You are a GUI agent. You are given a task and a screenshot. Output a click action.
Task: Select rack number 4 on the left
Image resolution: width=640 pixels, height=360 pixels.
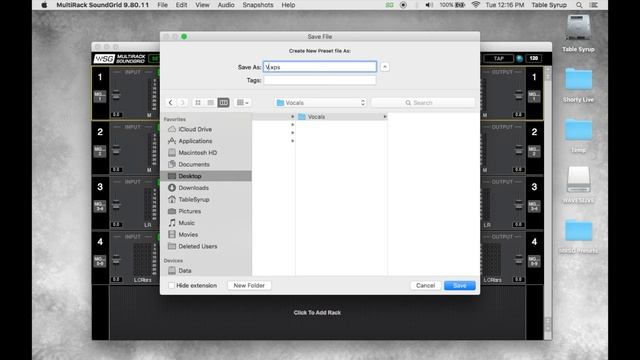100,242
